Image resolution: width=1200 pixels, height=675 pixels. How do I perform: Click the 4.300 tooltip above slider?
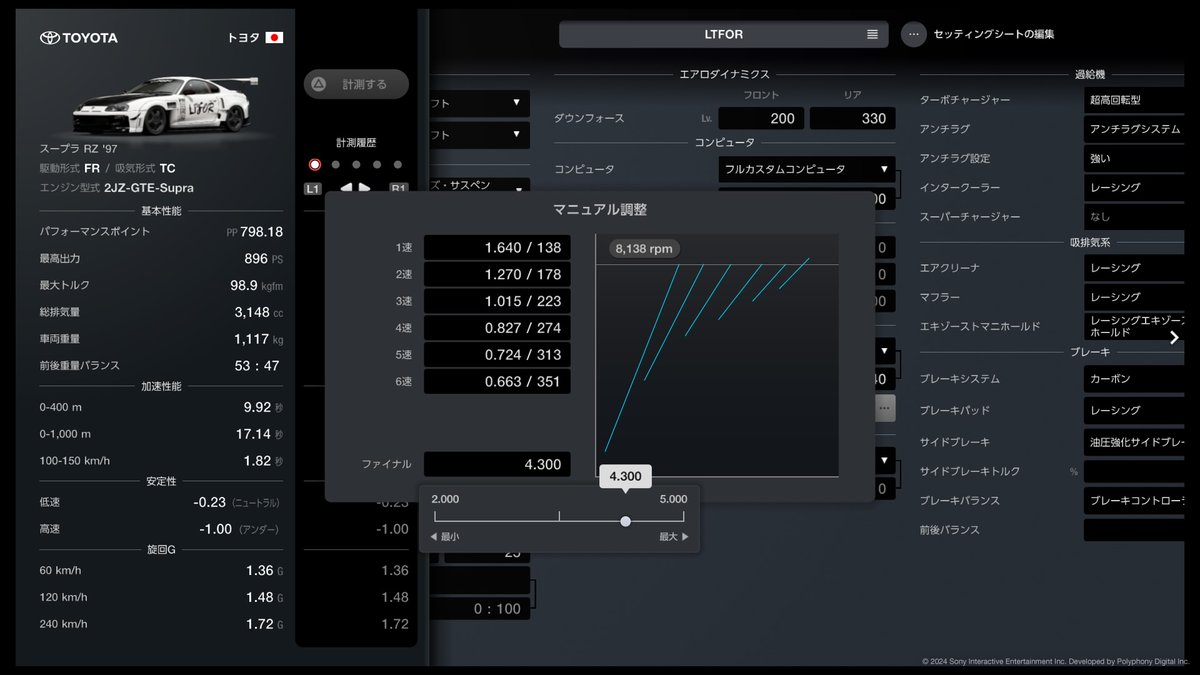[625, 477]
